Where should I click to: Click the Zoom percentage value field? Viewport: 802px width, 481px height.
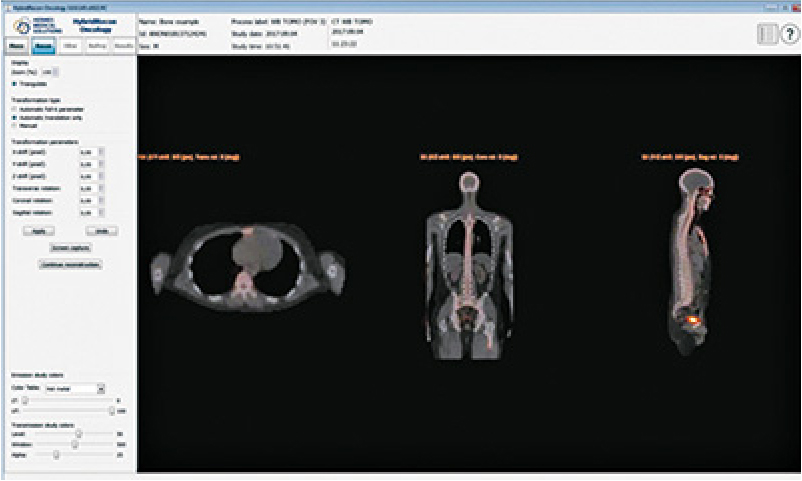coord(47,72)
